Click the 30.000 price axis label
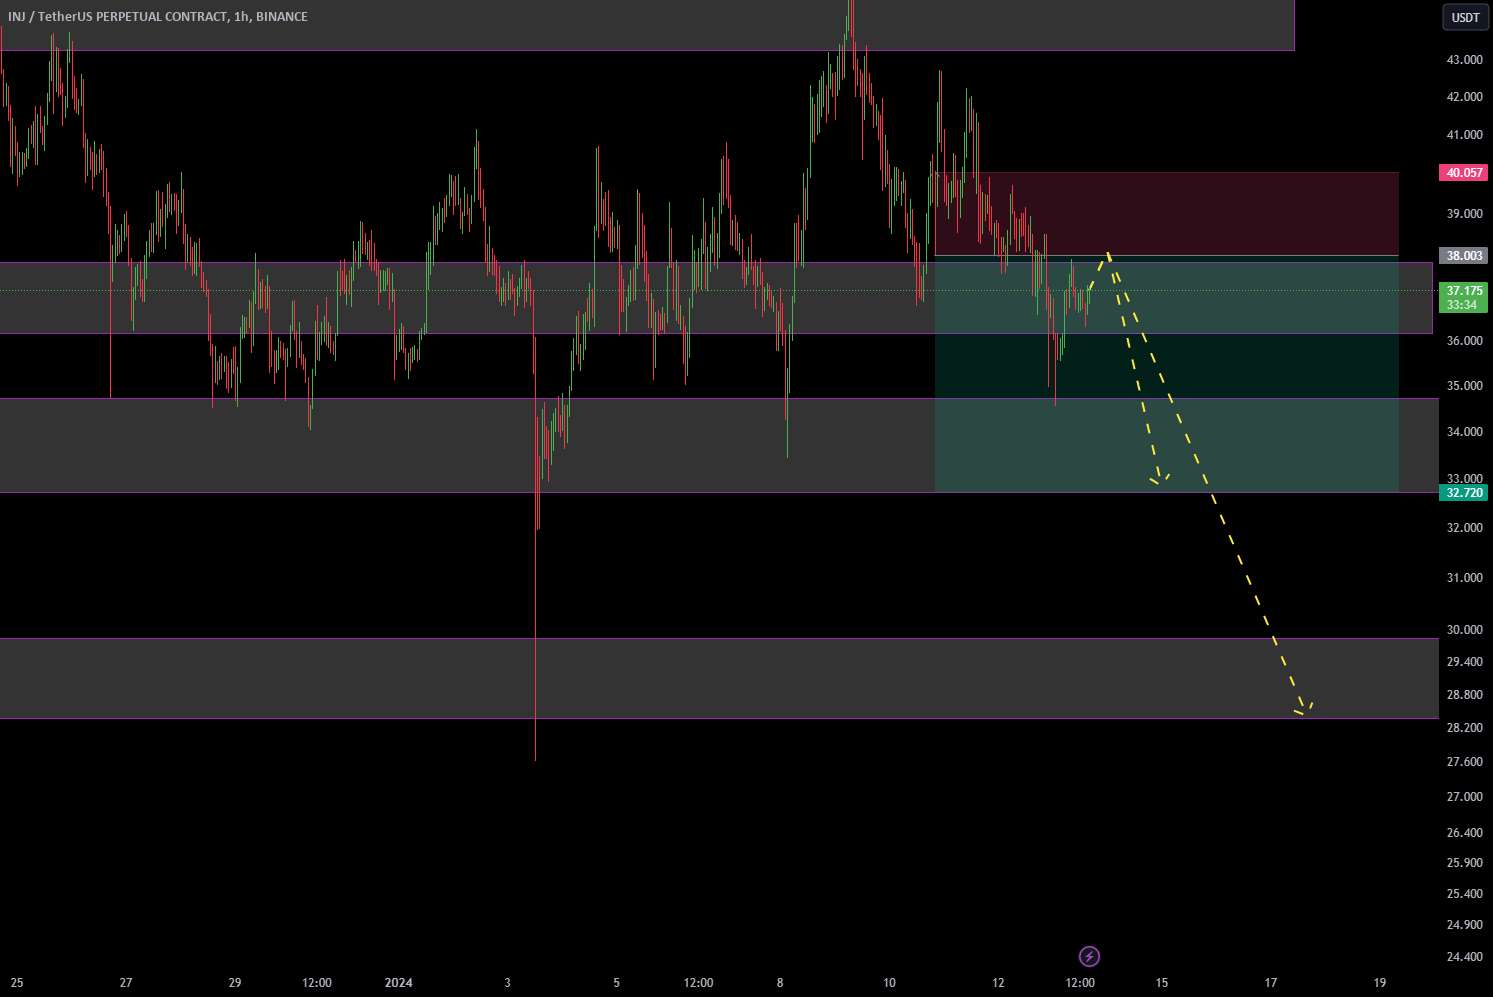 coord(1464,630)
